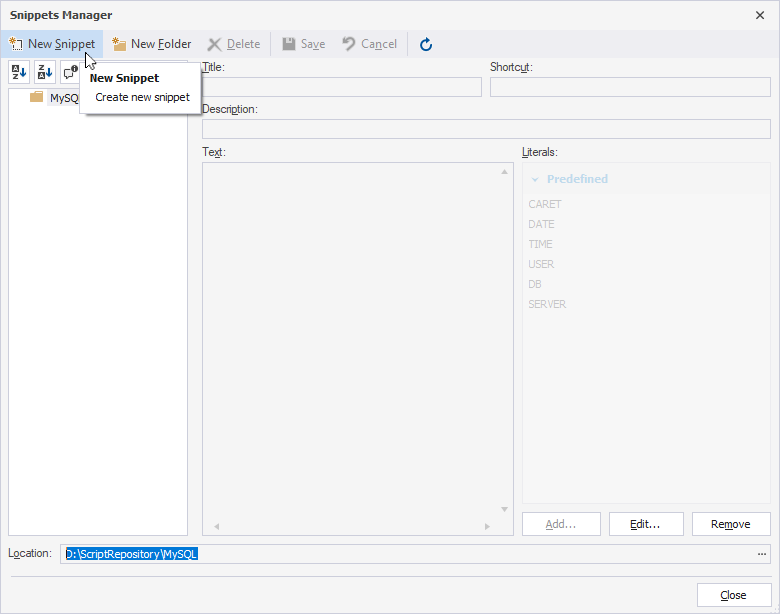Image resolution: width=780 pixels, height=614 pixels.
Task: Create a New Folder from the toolbar
Action: click(151, 44)
